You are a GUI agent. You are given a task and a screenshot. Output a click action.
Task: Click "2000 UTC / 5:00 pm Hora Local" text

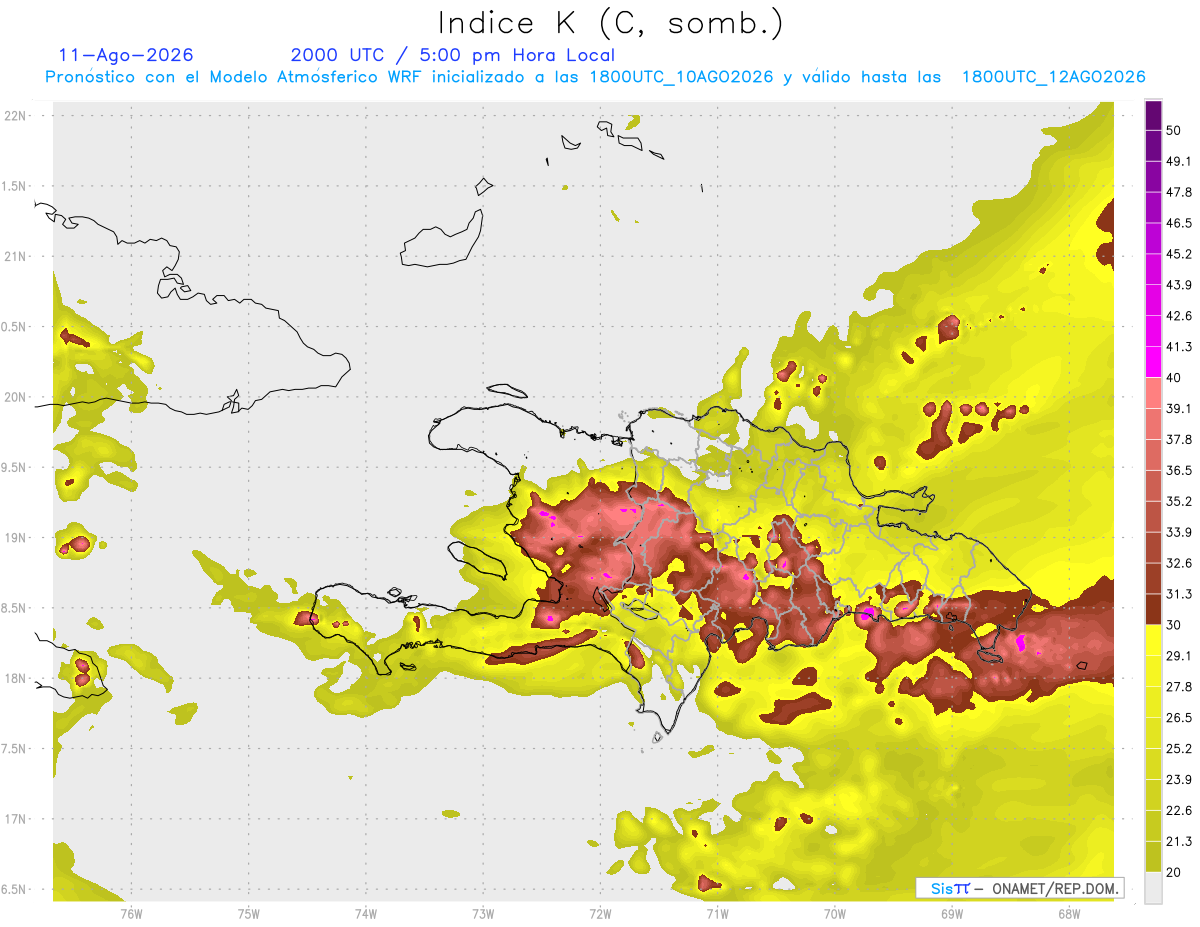click(453, 55)
